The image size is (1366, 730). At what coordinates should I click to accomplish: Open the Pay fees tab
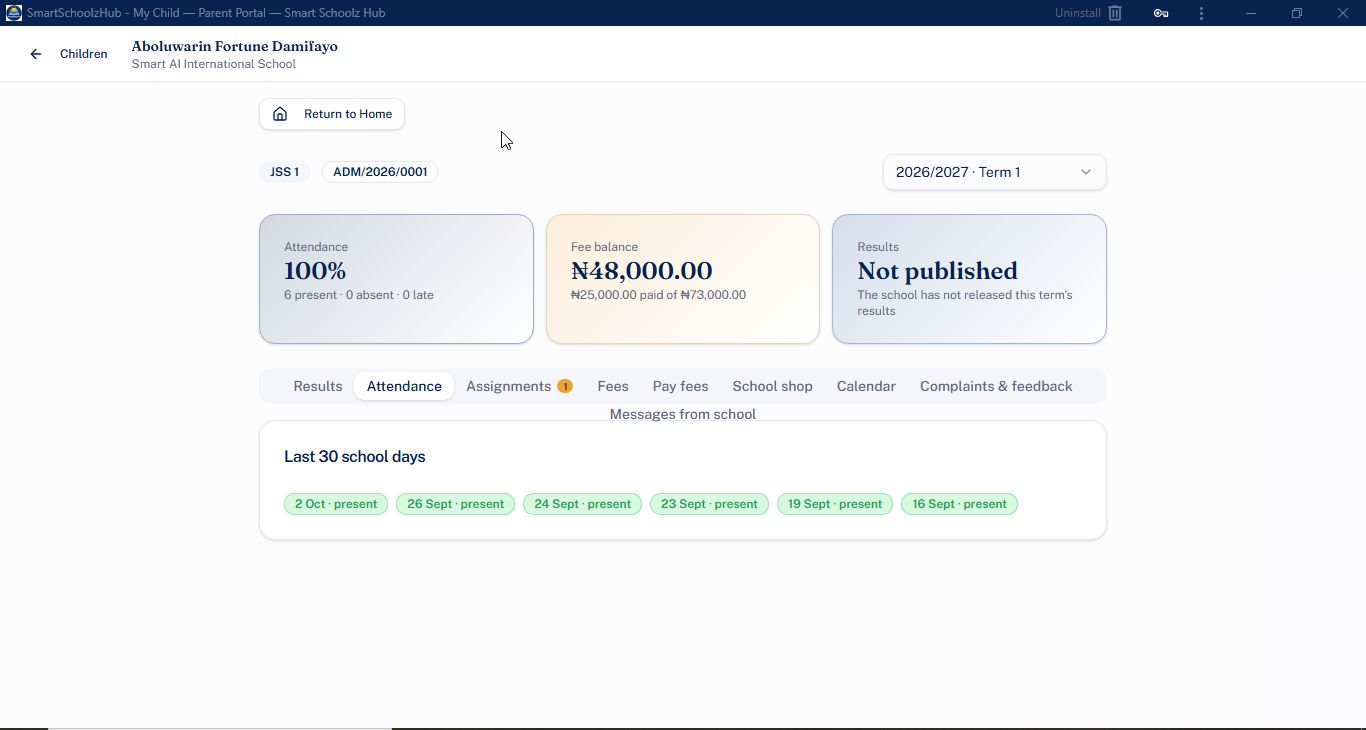[680, 386]
